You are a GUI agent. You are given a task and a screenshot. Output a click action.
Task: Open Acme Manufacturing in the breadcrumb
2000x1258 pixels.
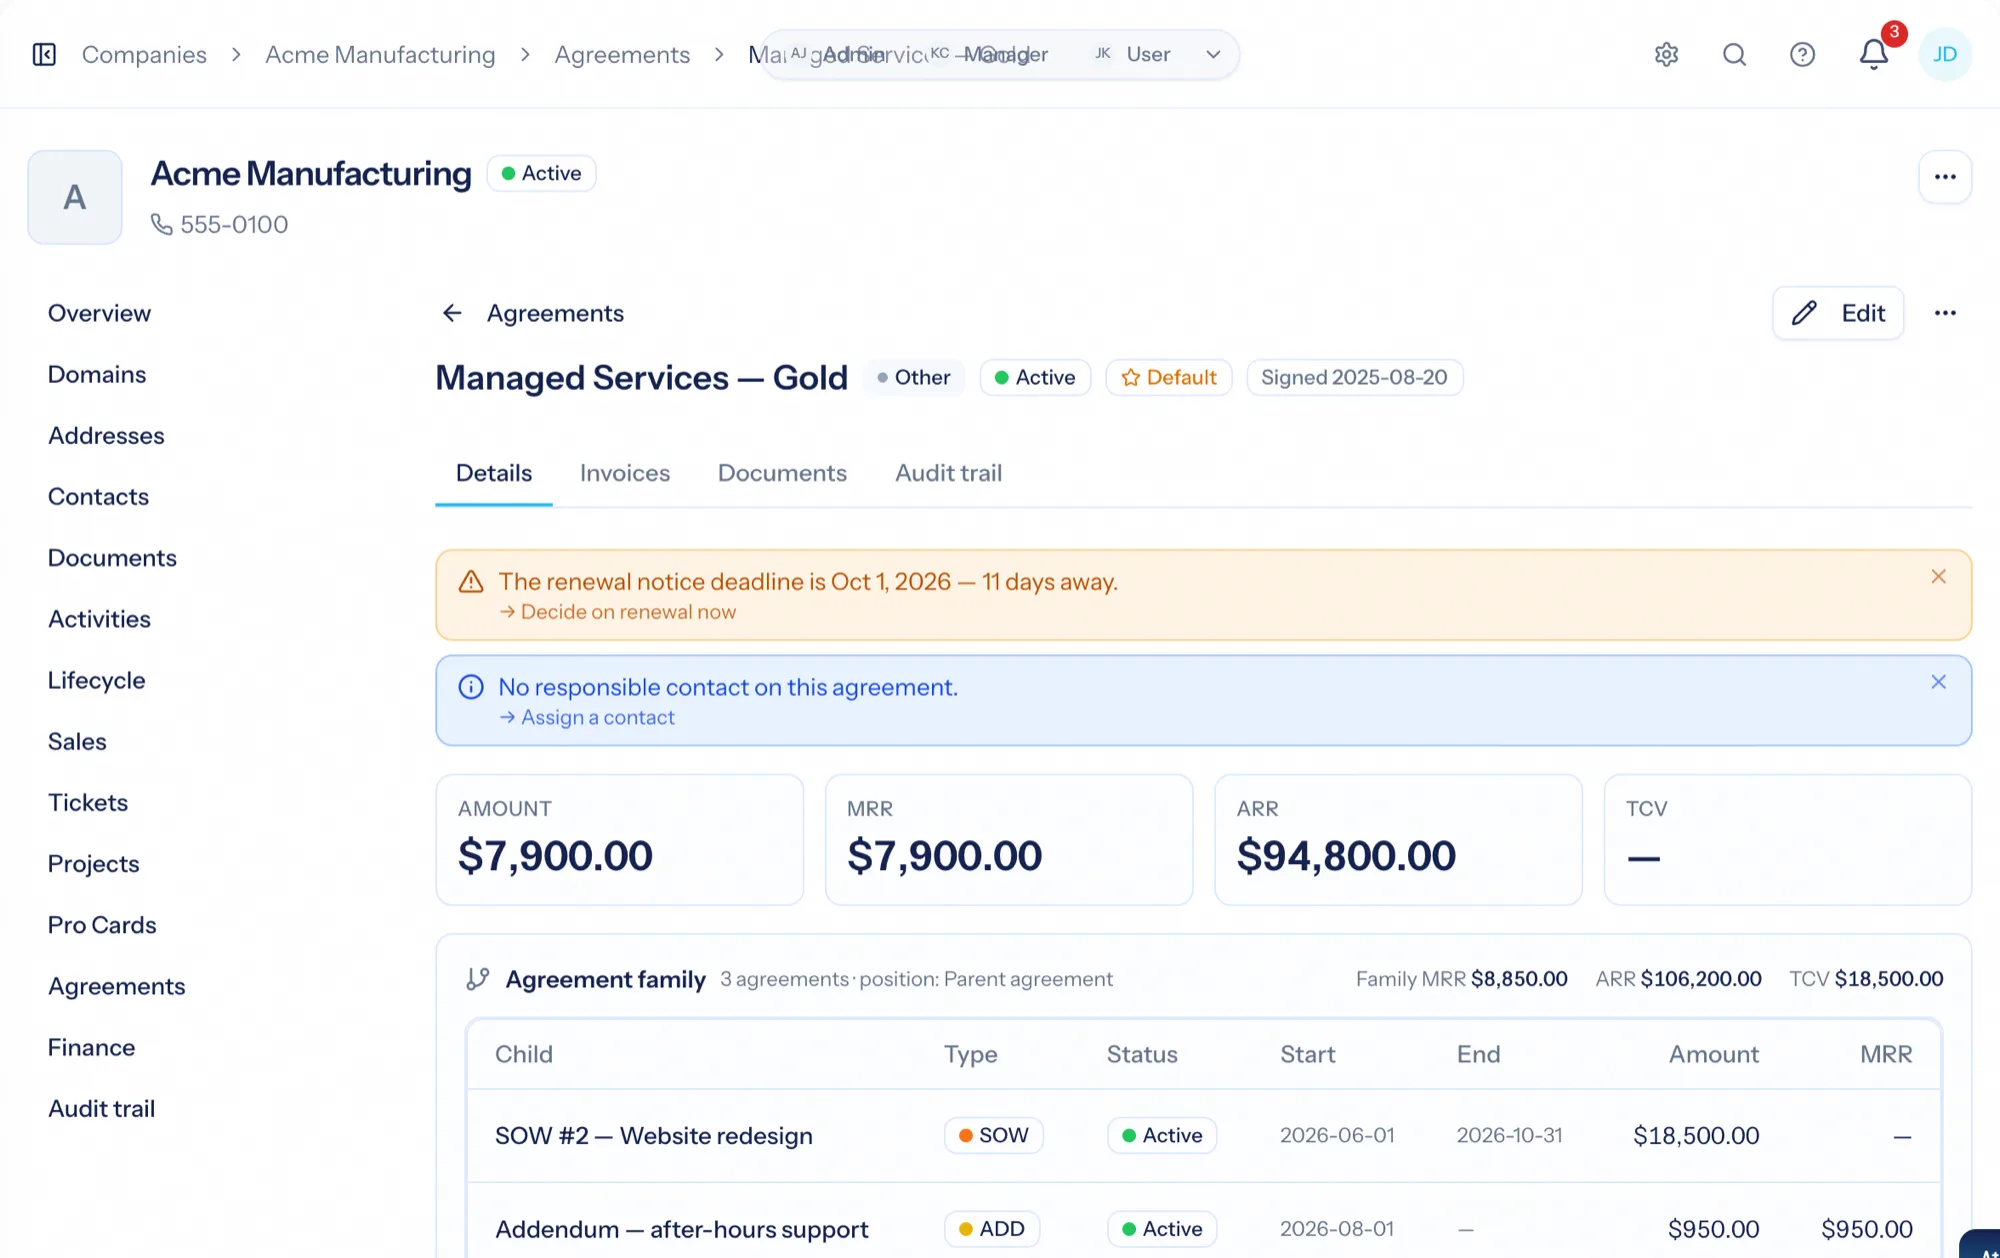click(x=380, y=54)
